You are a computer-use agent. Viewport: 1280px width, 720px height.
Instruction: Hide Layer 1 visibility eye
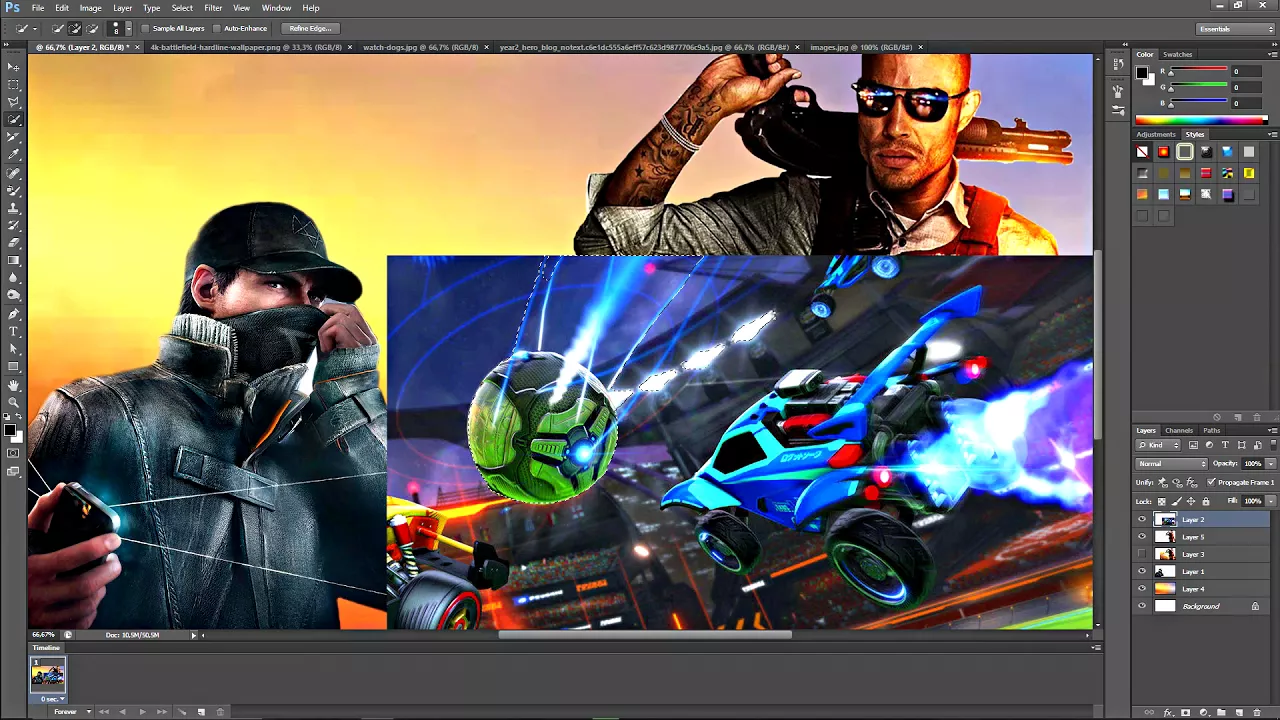(1142, 571)
